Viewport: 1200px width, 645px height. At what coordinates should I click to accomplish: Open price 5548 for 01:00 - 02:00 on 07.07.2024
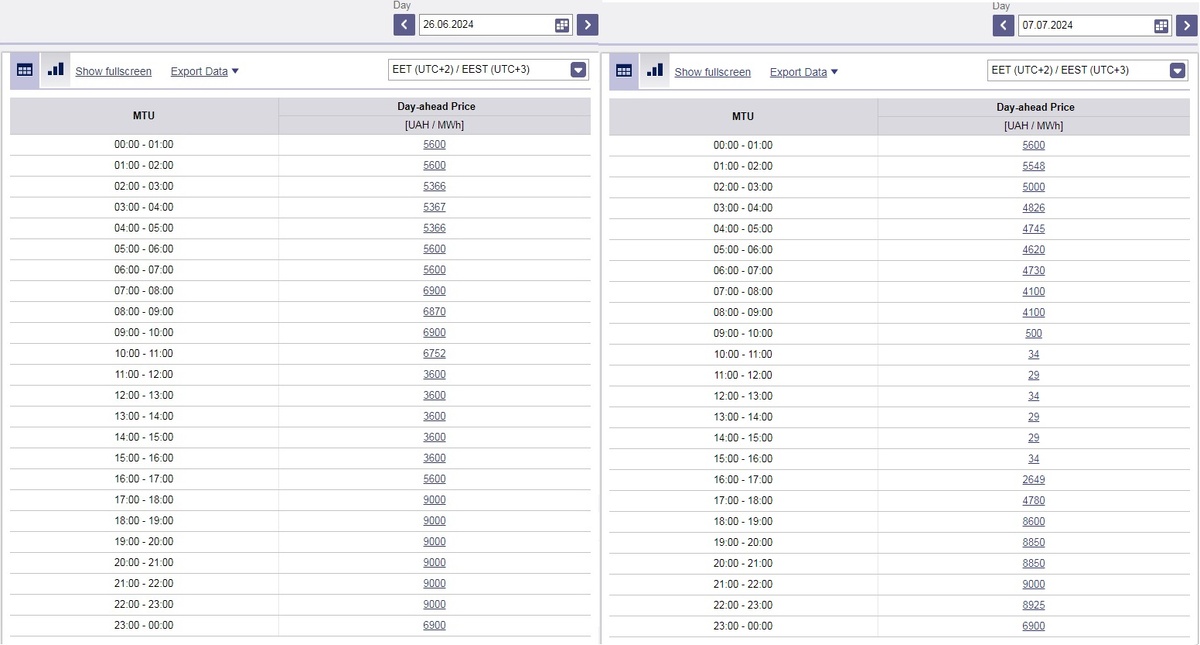(x=1034, y=166)
